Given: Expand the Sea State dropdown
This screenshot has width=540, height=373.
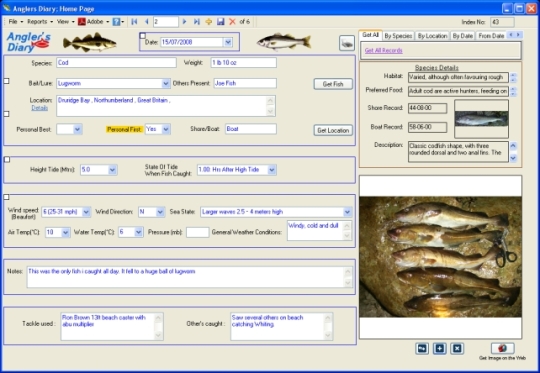Looking at the screenshot, I should (x=347, y=212).
